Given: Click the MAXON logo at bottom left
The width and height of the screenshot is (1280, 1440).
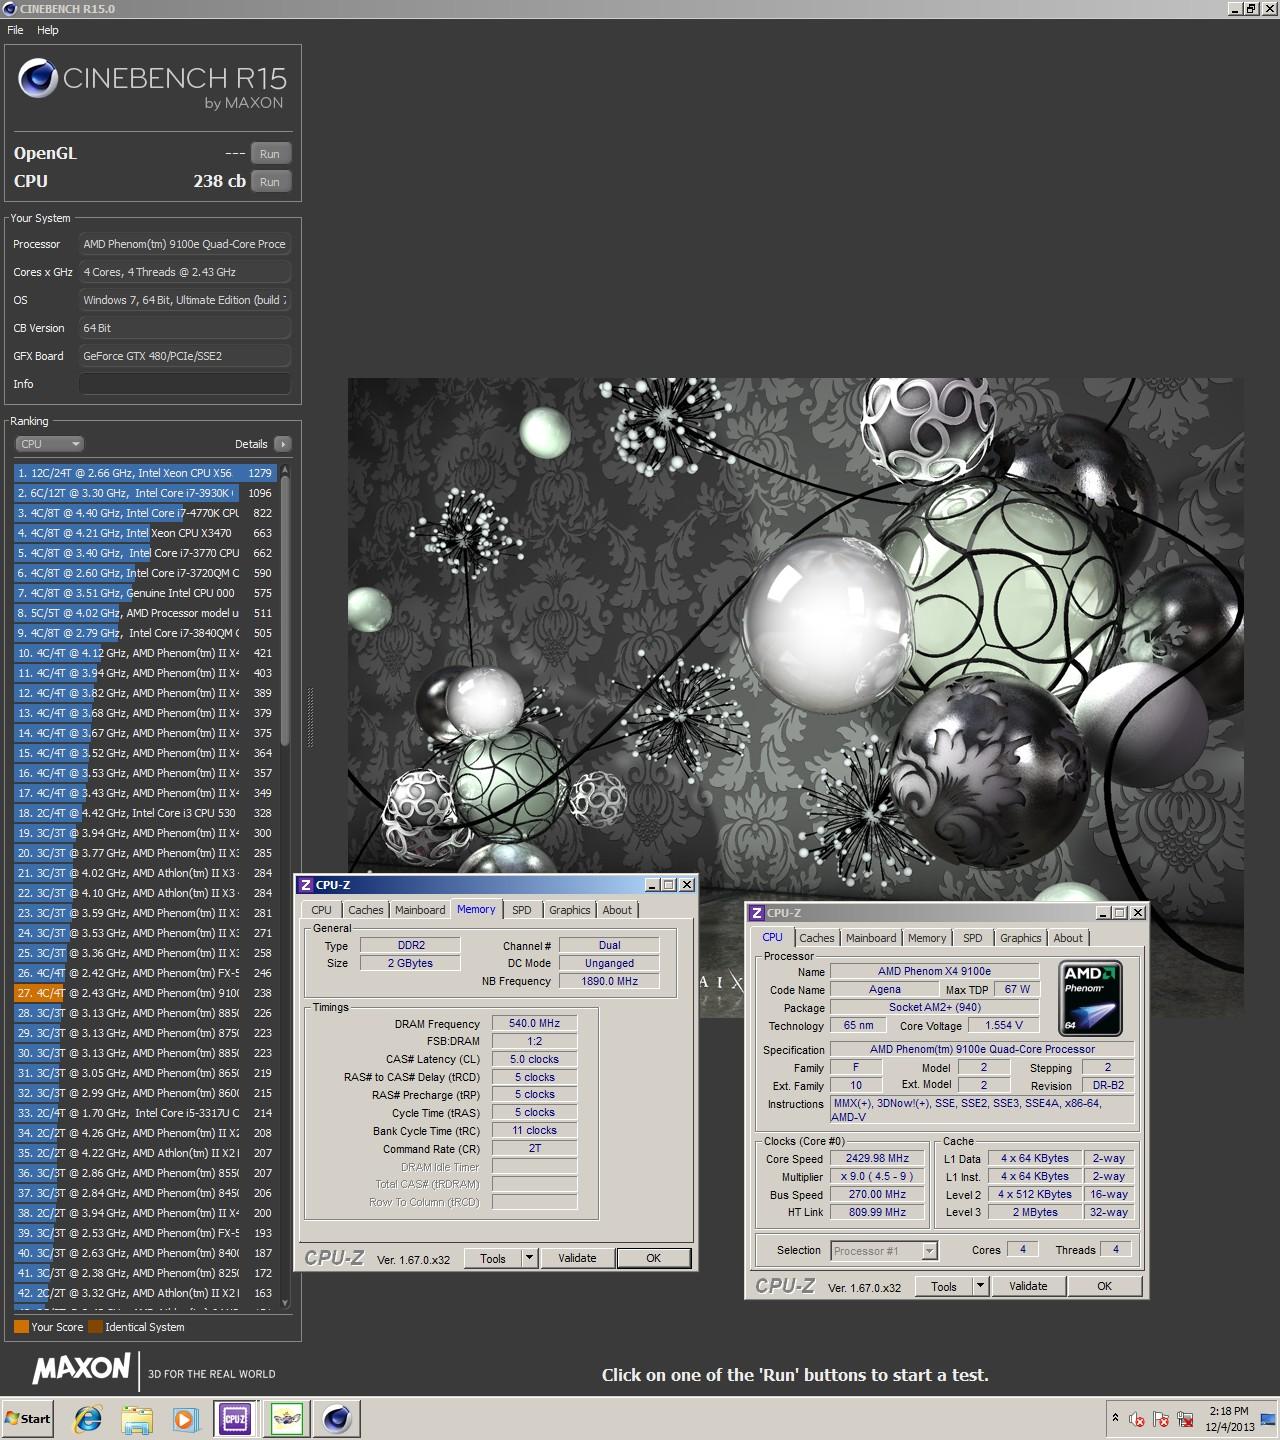Looking at the screenshot, I should click(x=81, y=1368).
